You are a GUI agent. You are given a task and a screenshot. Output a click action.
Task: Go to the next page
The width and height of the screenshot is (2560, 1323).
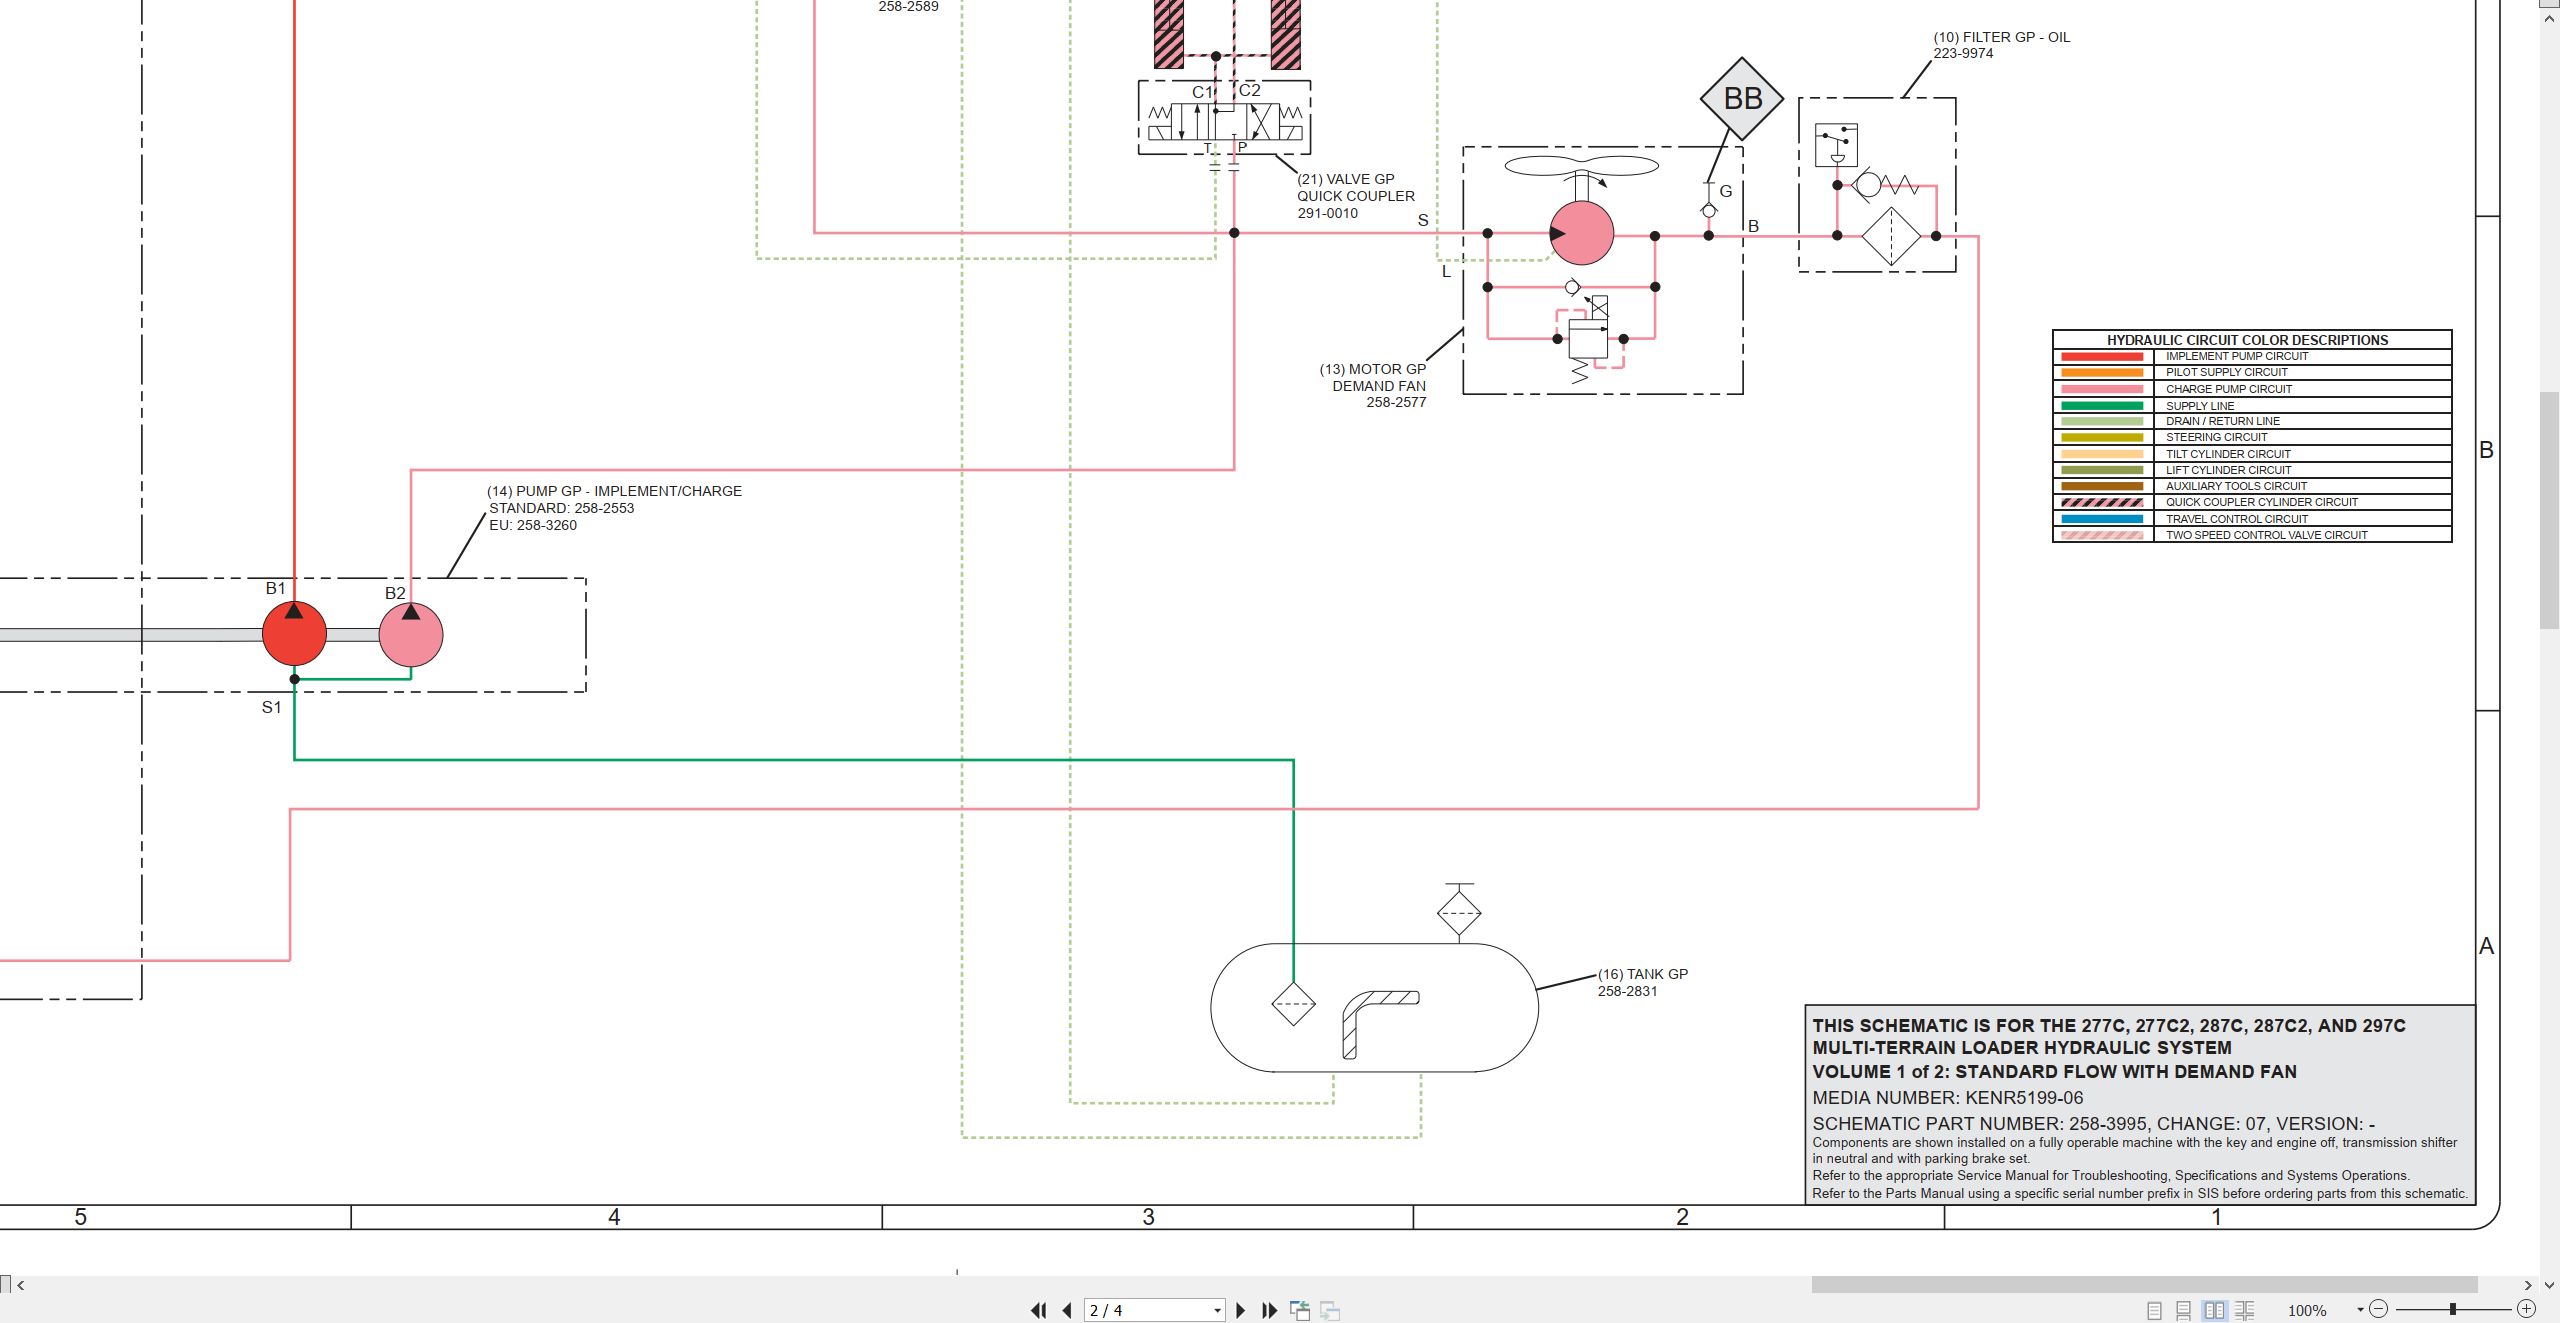[x=1240, y=1310]
